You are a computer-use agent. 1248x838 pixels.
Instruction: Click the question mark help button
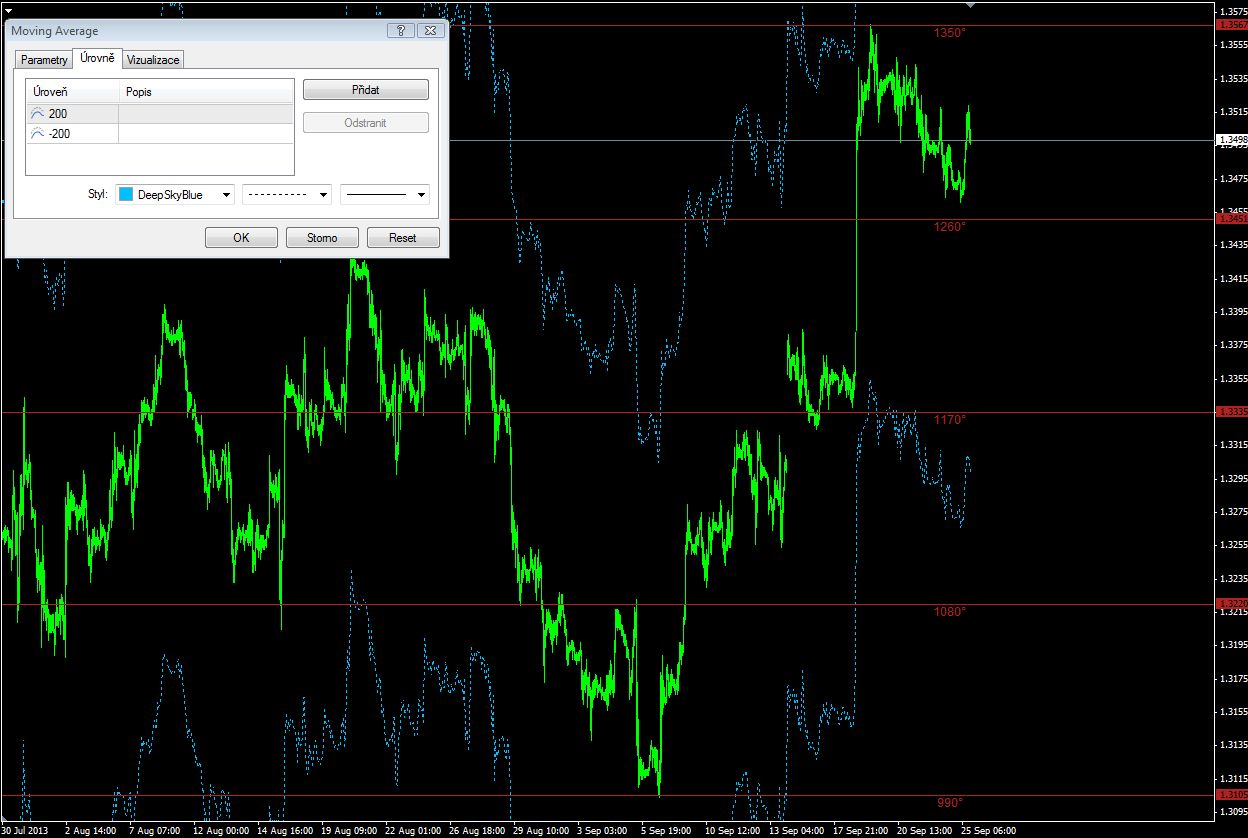[400, 31]
